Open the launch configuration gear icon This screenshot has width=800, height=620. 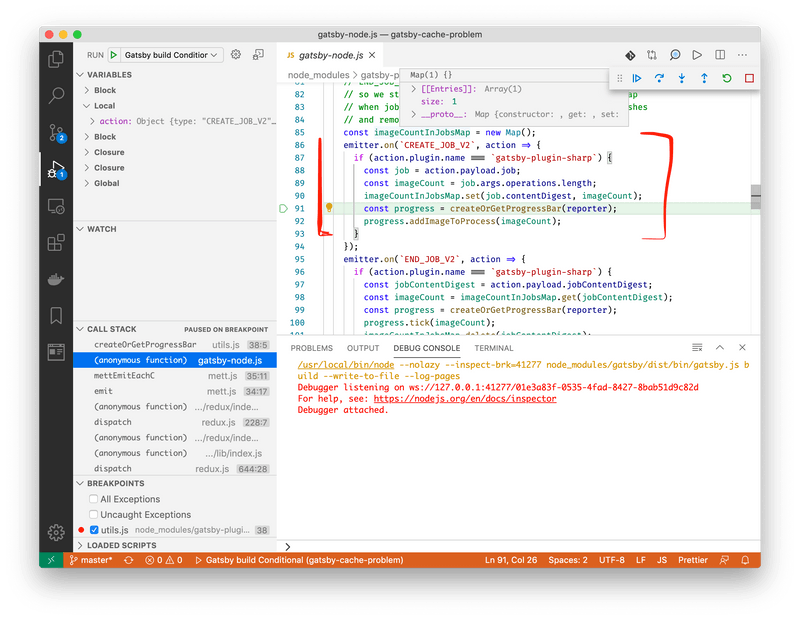point(236,55)
